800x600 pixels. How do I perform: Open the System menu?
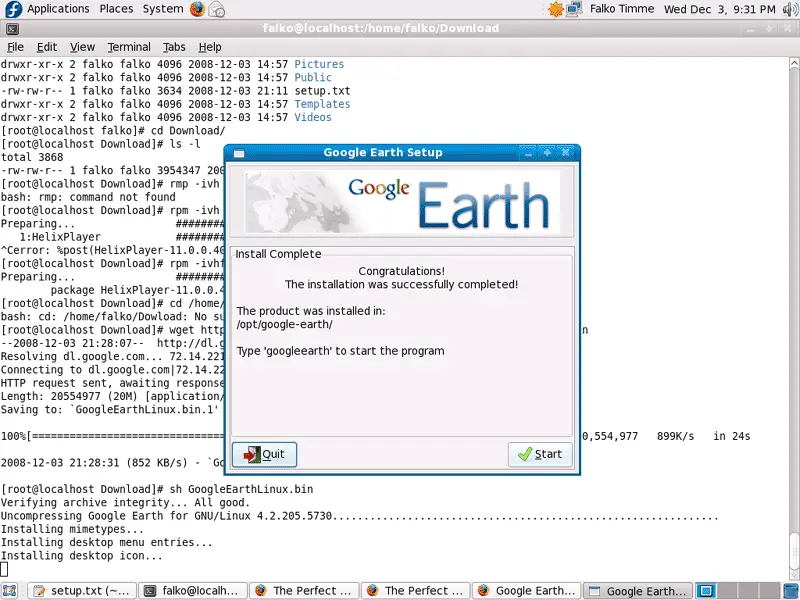[x=163, y=9]
